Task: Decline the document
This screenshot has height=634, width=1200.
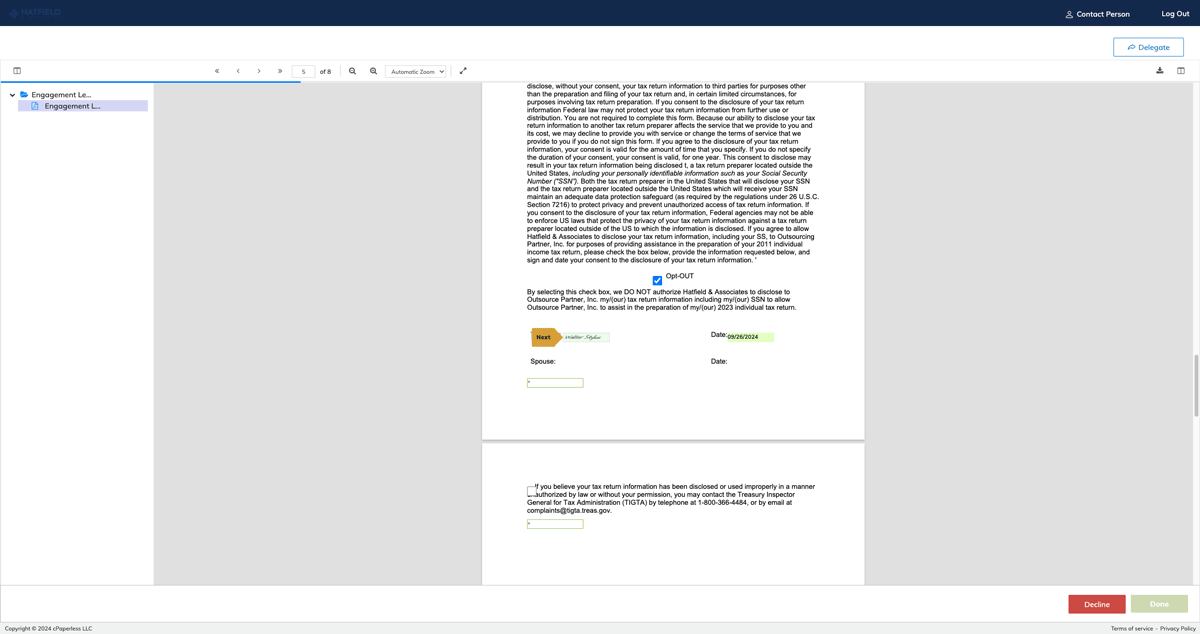Action: [x=1096, y=604]
